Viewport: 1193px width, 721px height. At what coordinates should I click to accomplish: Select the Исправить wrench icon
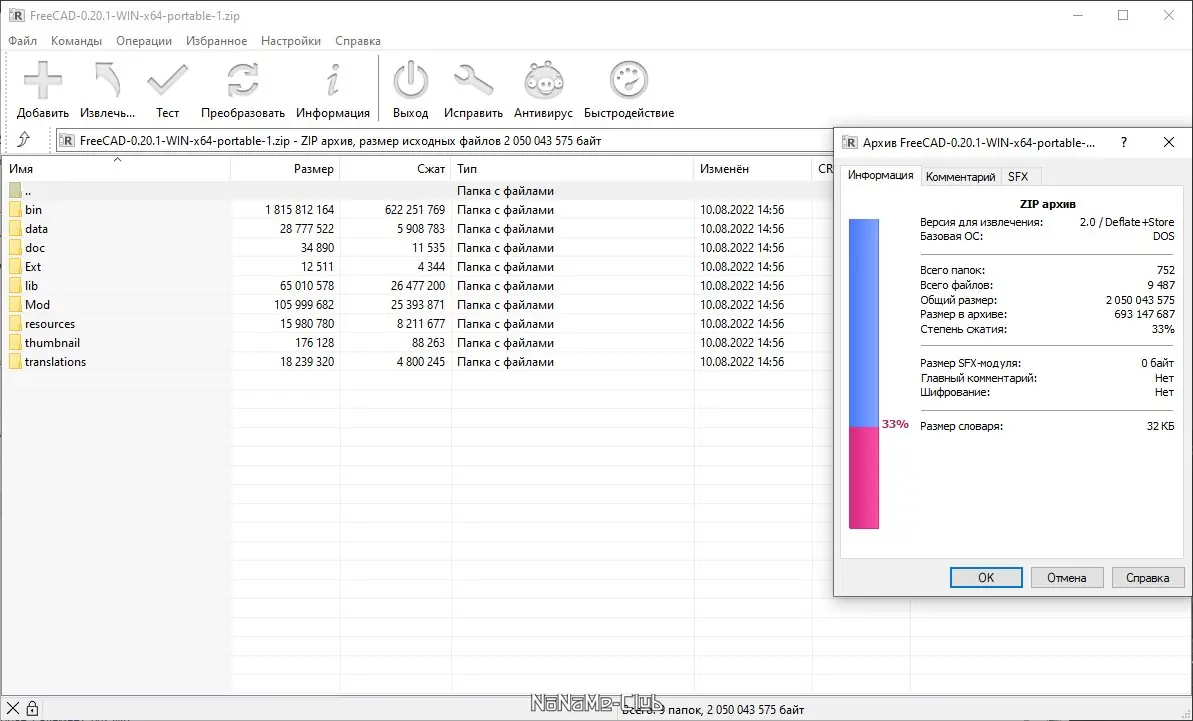point(473,80)
